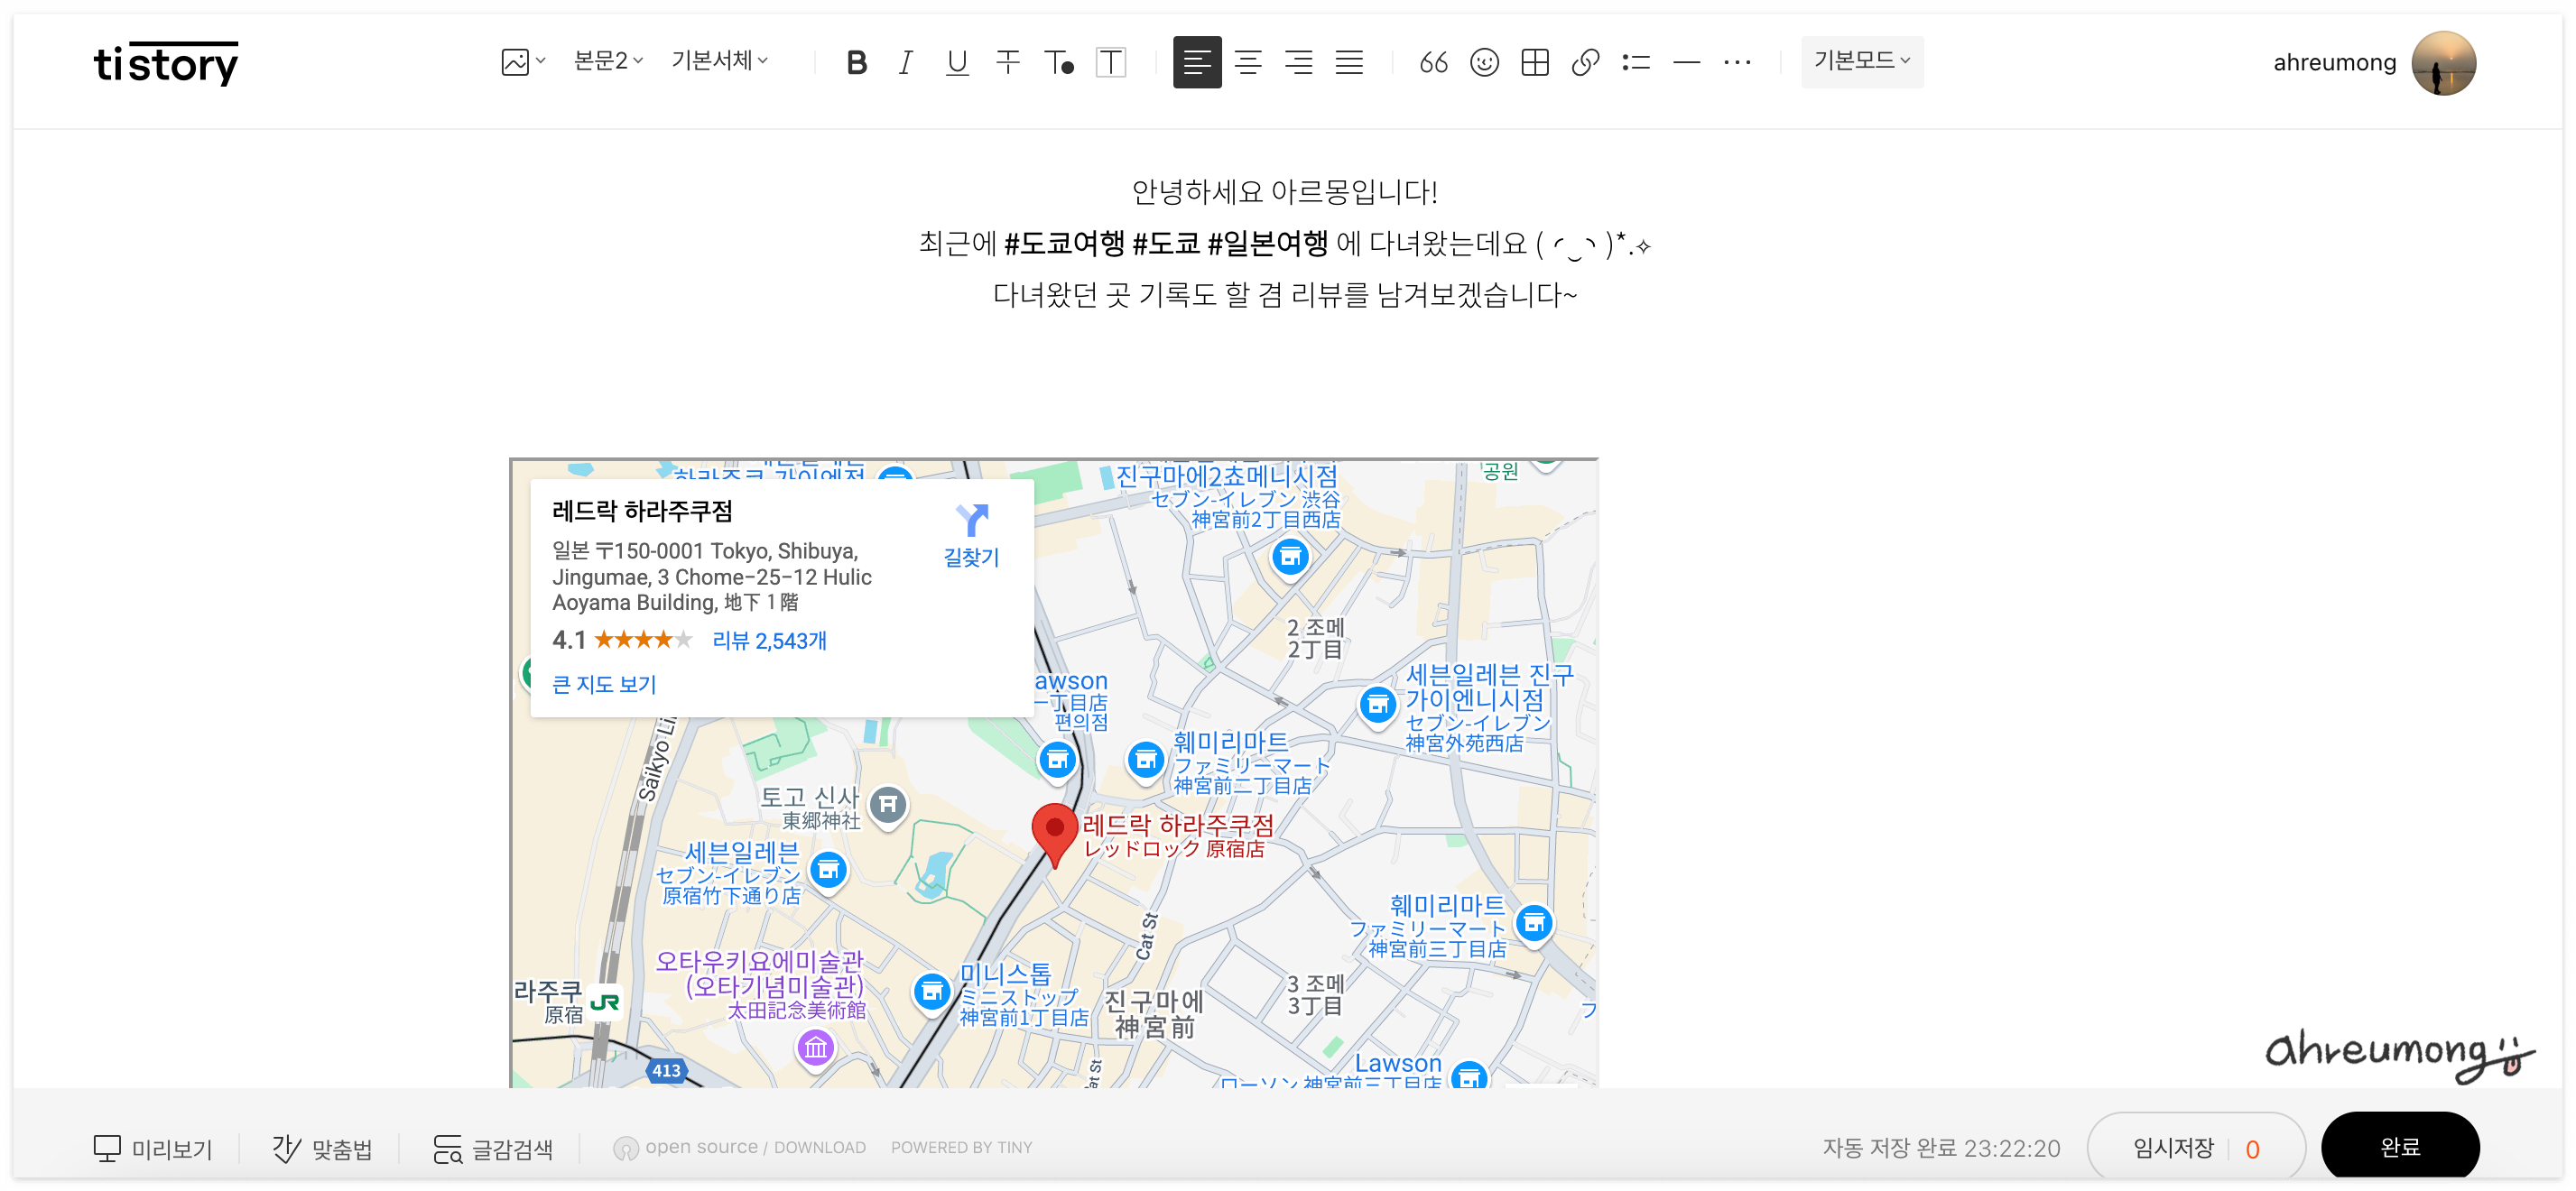Click the JR 하라주쿠 station icon
The image size is (2576, 1191).
(605, 1002)
